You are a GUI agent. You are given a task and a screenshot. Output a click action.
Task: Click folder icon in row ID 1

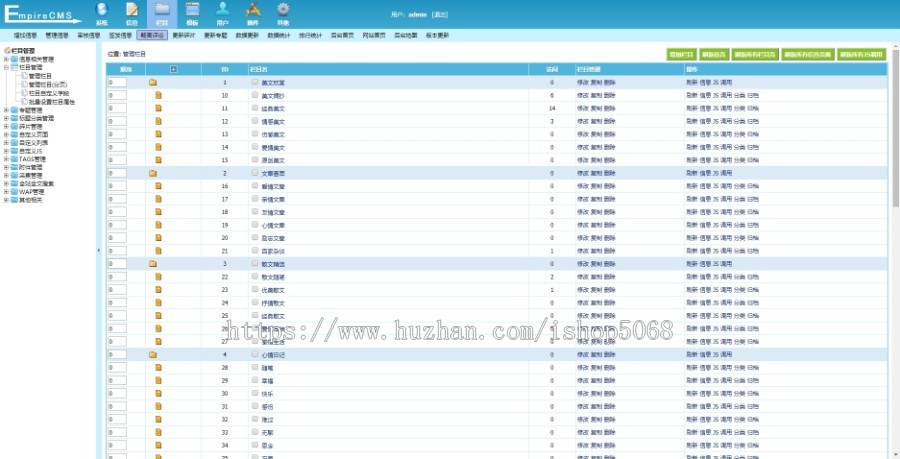click(153, 82)
